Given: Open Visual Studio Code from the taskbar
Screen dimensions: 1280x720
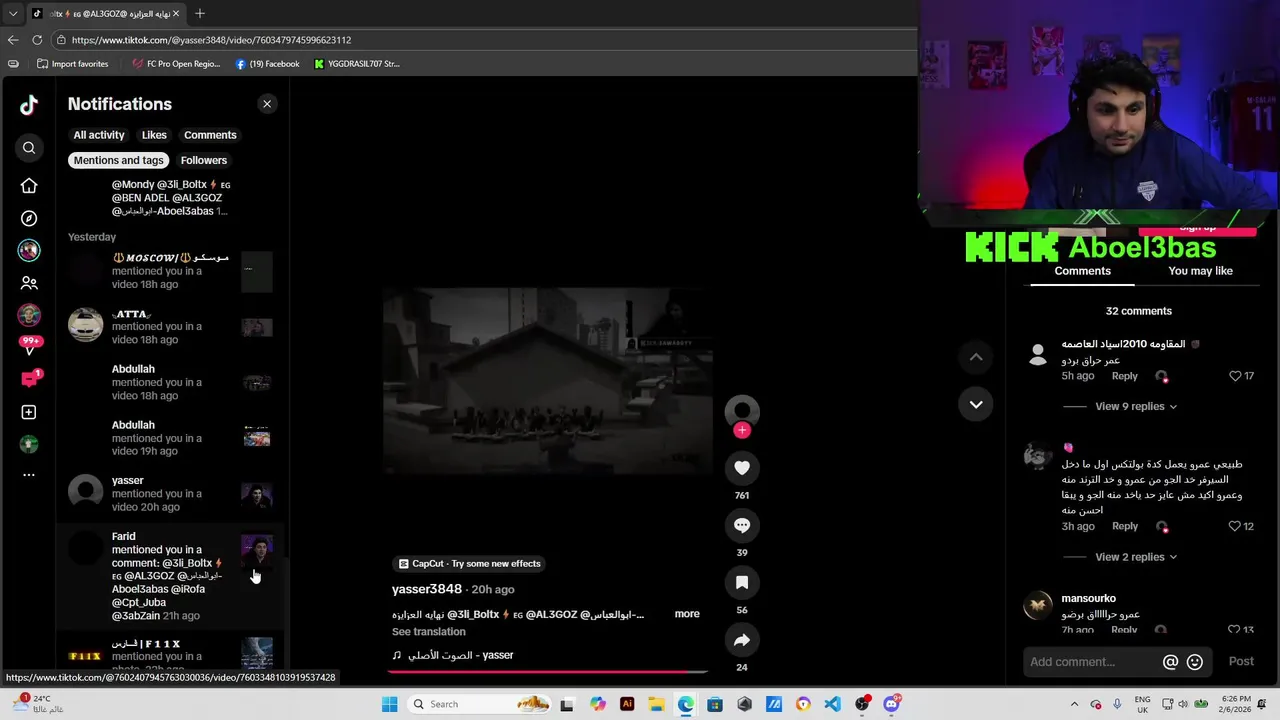Looking at the screenshot, I should (x=832, y=704).
